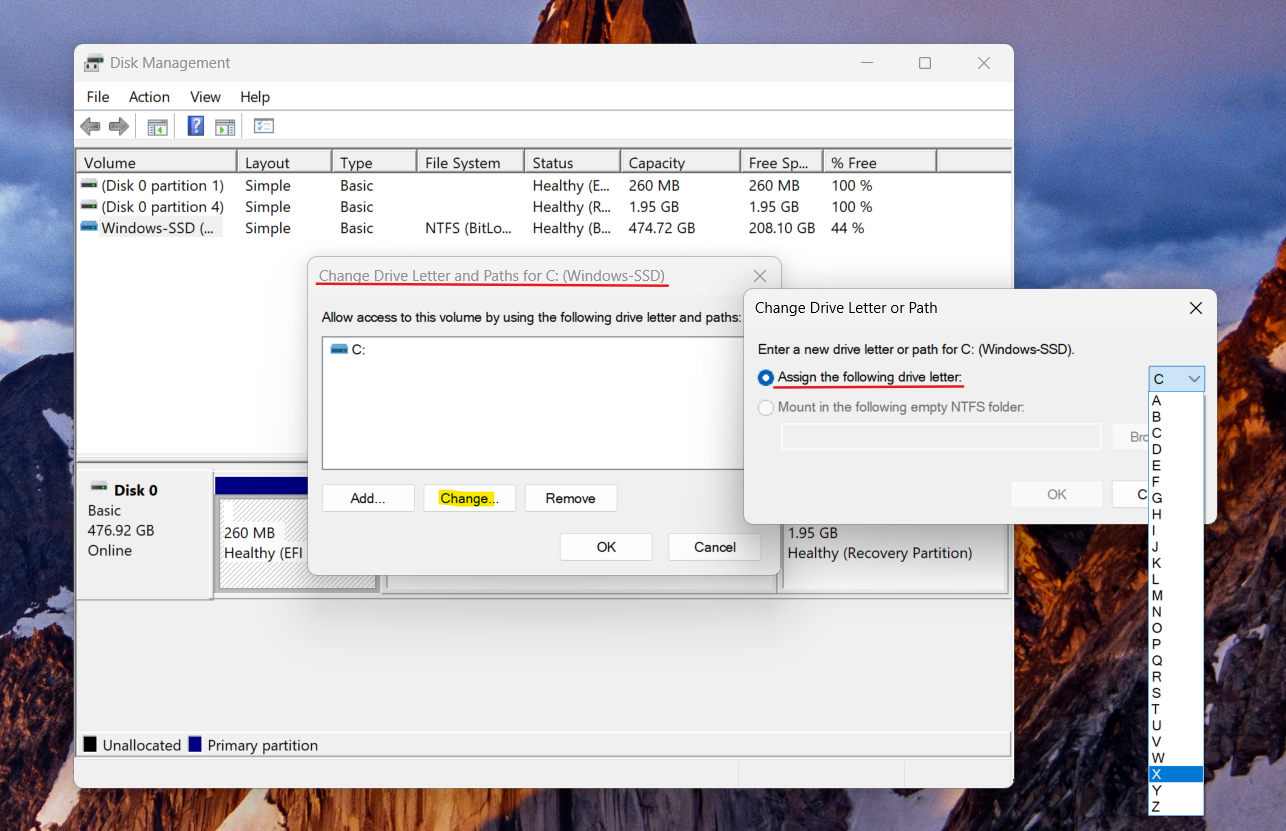Open the Help menu
1286x831 pixels.
pyautogui.click(x=255, y=97)
